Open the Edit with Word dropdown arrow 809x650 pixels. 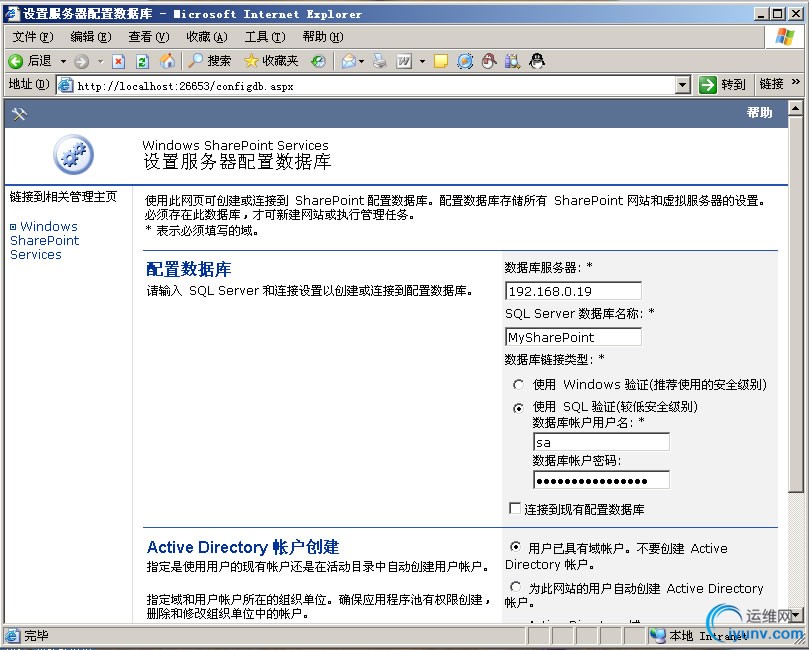coord(422,61)
